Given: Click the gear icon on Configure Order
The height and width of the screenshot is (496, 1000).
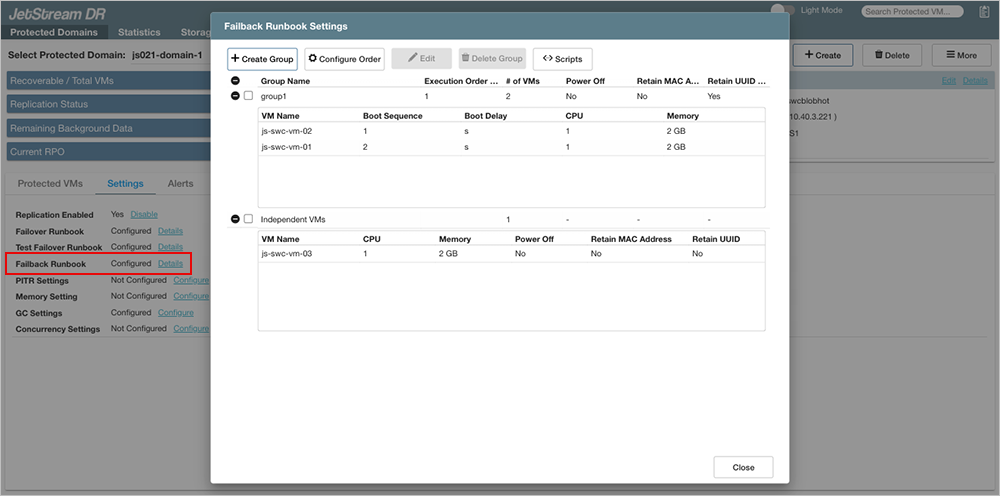Looking at the screenshot, I should click(x=312, y=59).
